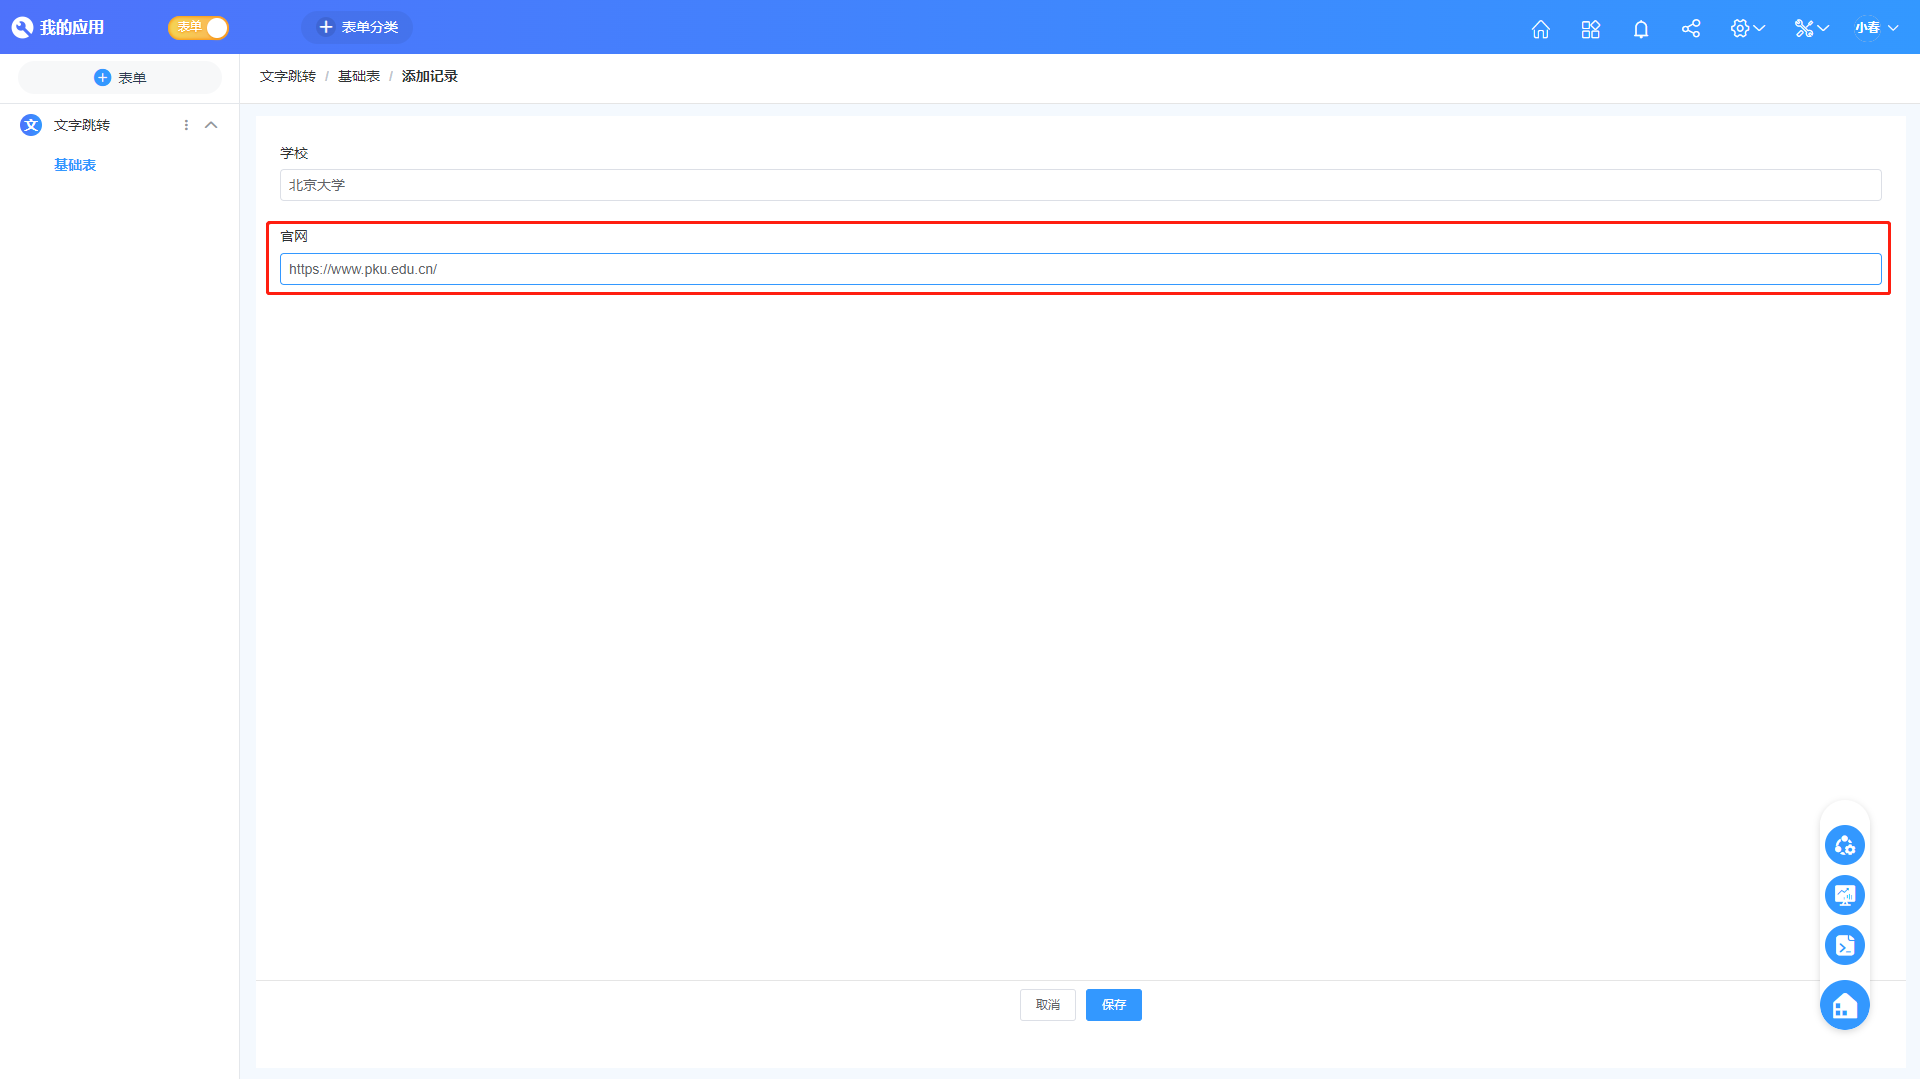Expand the tools wrench dropdown
The image size is (1920, 1079).
click(1811, 28)
